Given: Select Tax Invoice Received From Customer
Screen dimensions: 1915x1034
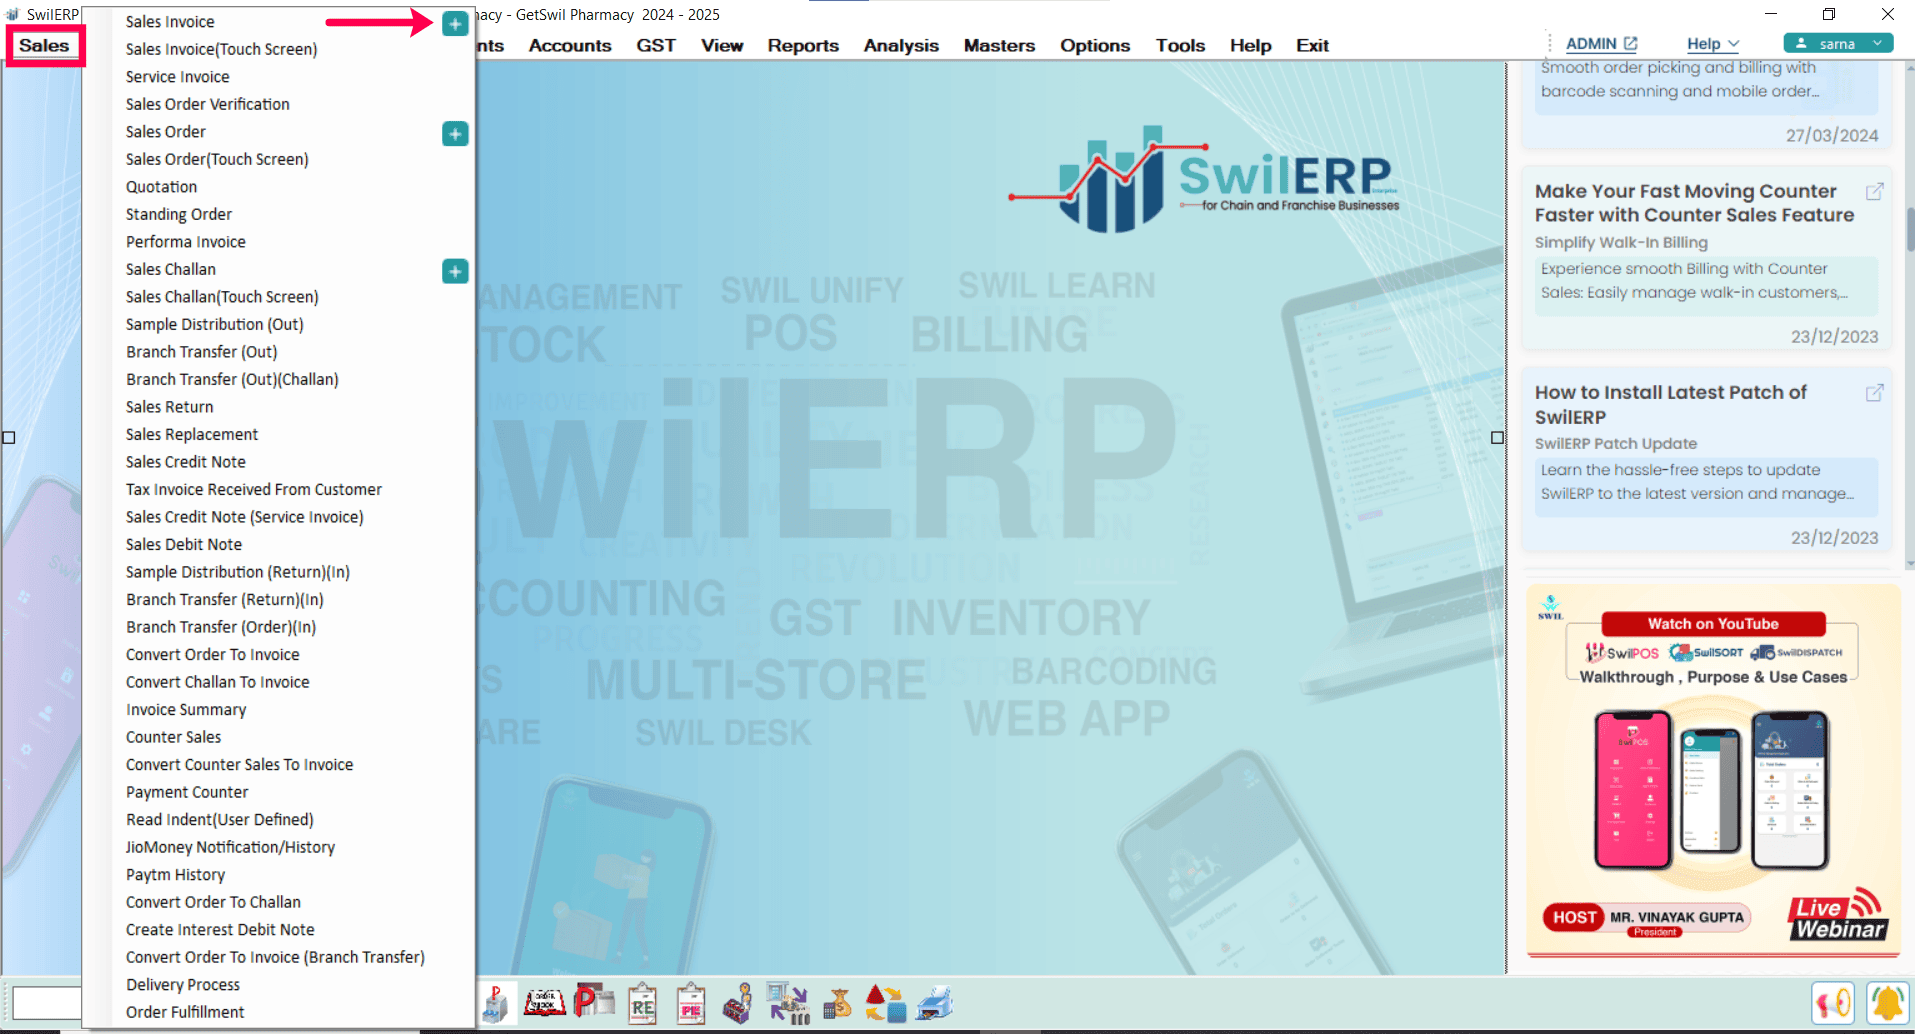Looking at the screenshot, I should point(253,489).
